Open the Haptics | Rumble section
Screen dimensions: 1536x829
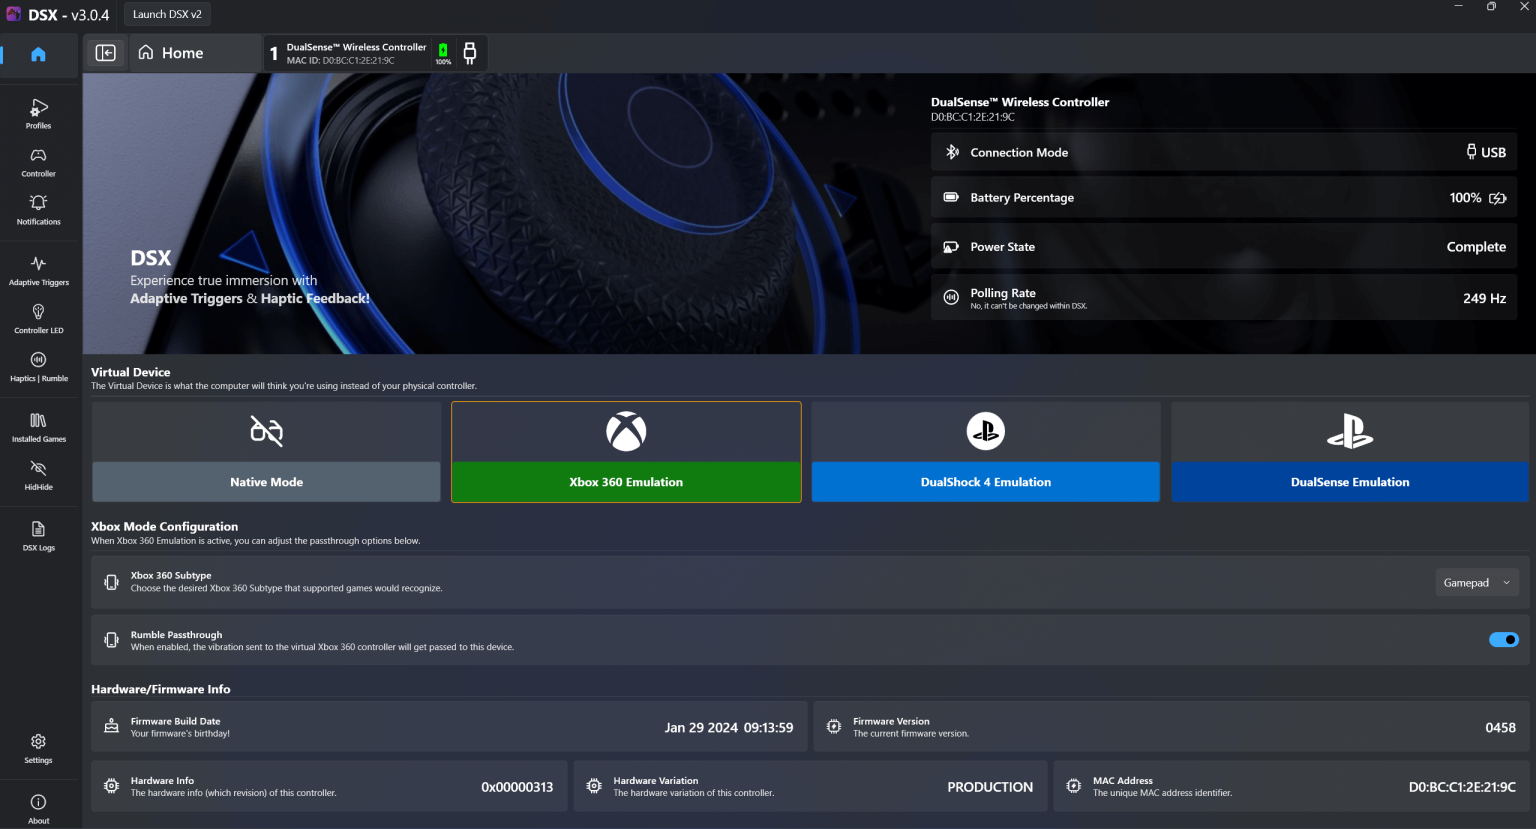pyautogui.click(x=38, y=366)
